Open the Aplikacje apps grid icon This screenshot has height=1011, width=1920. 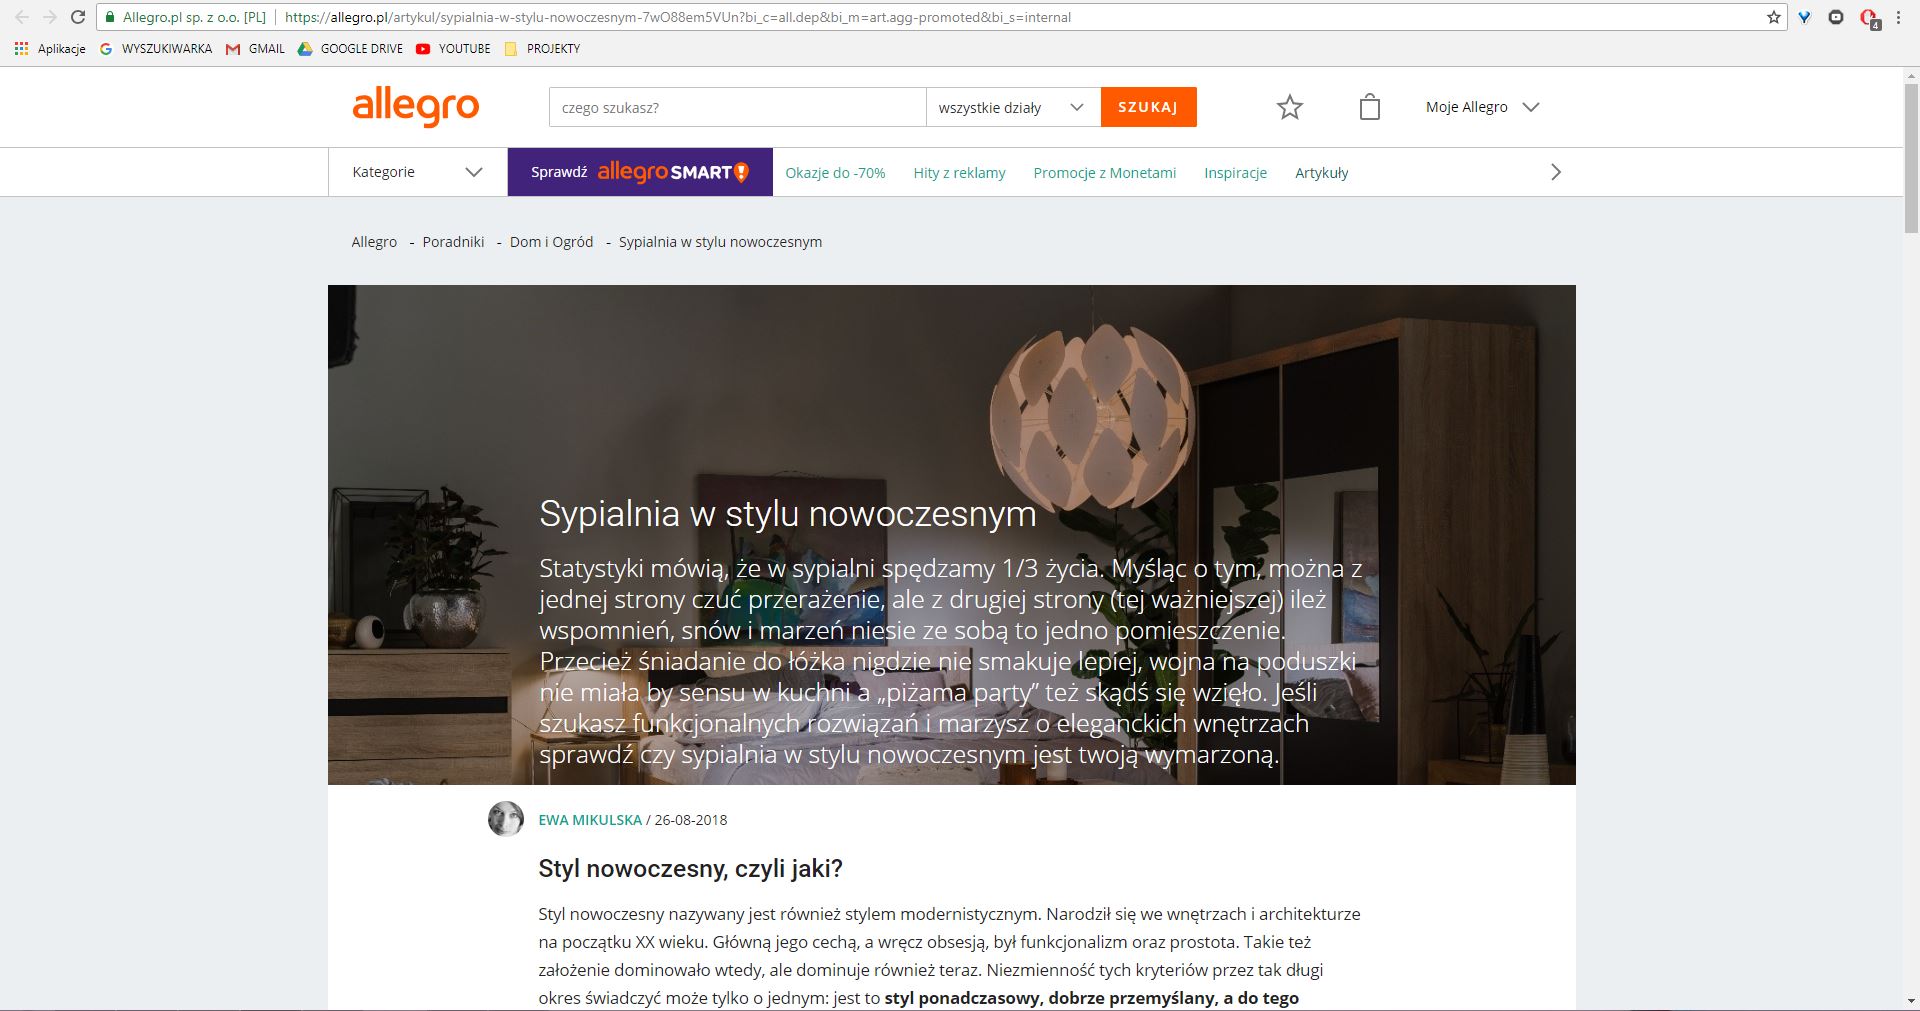(21, 48)
